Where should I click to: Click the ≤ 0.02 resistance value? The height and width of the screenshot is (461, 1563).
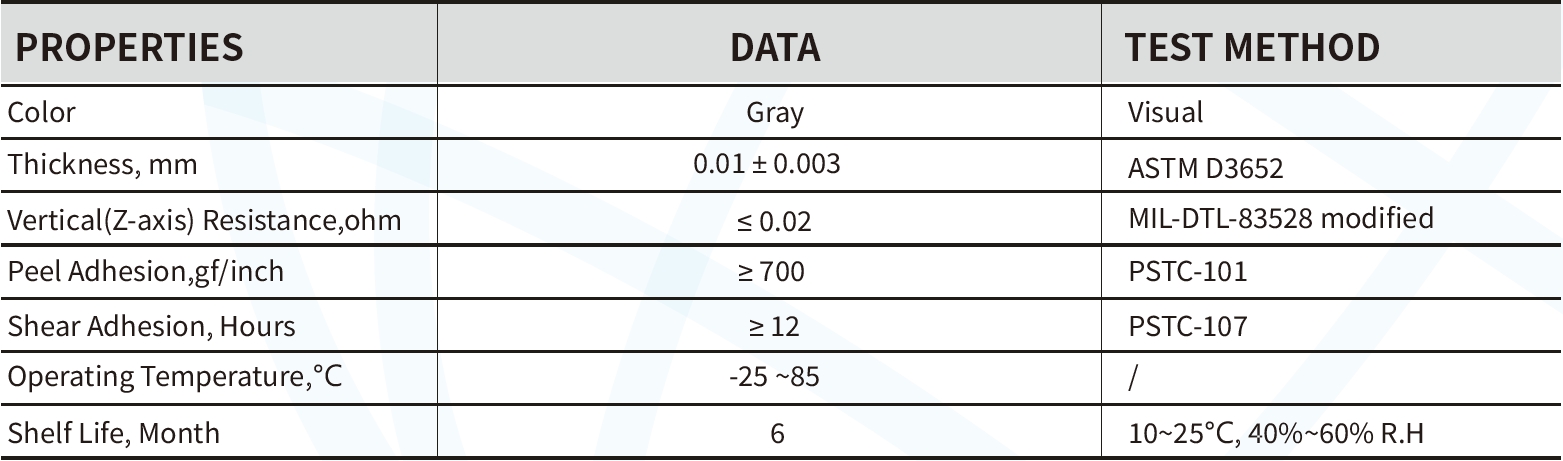774,220
